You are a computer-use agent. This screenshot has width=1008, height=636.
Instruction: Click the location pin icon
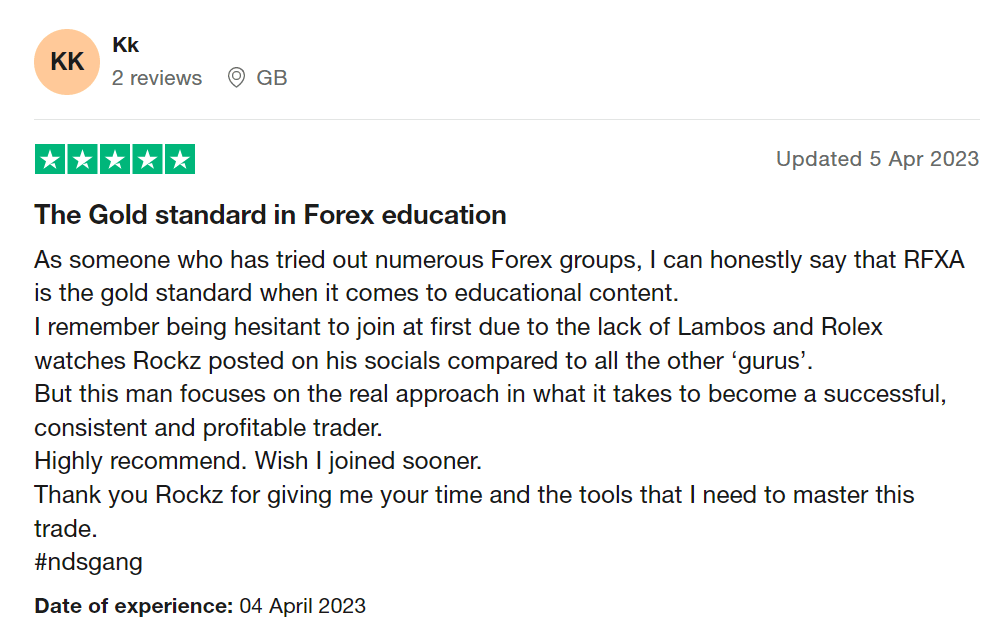pos(237,78)
